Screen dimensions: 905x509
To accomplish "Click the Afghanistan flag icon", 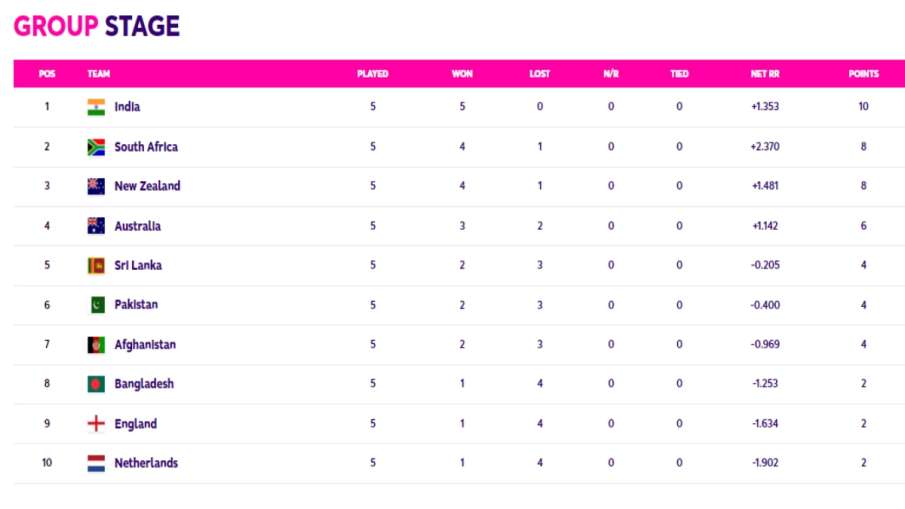I will 96,345.
